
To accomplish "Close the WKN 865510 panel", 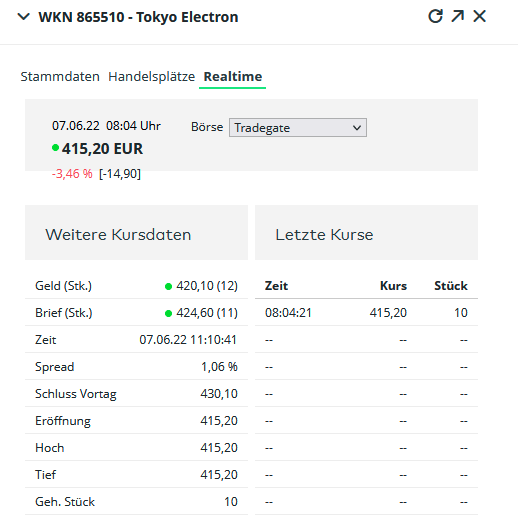I will (480, 16).
